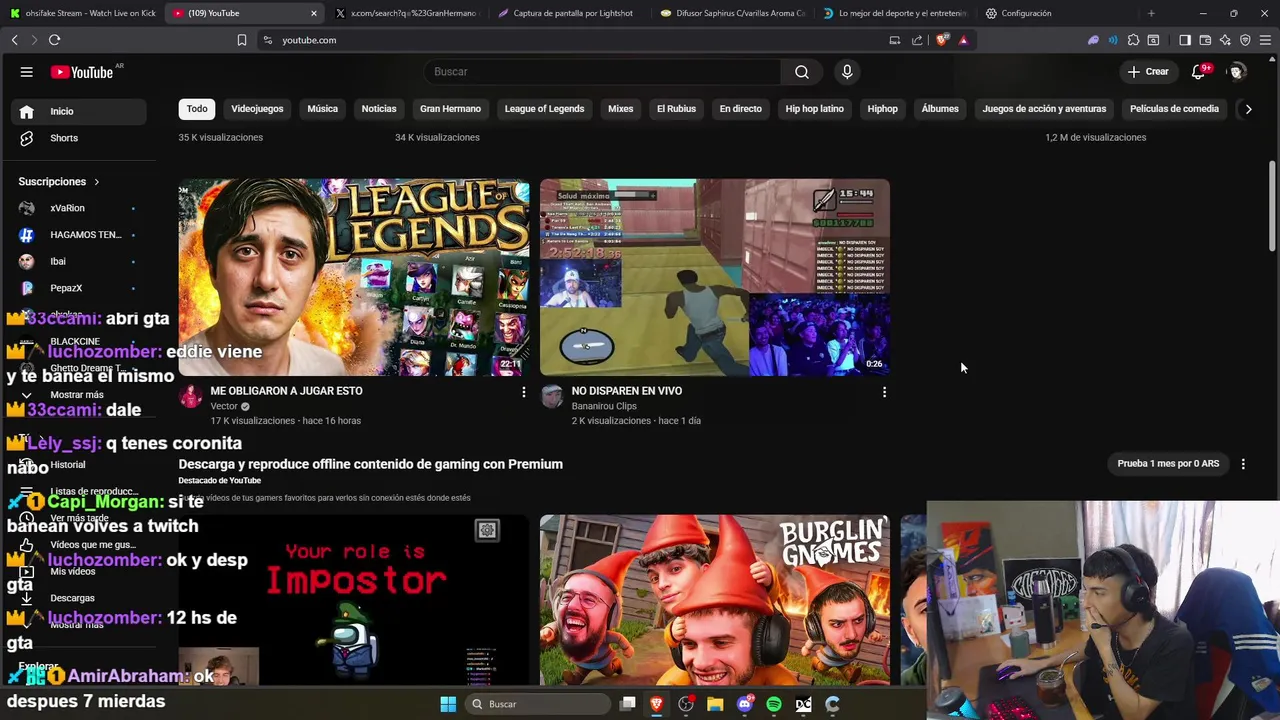Click the Bananirou Clips channel avatar

[552, 396]
